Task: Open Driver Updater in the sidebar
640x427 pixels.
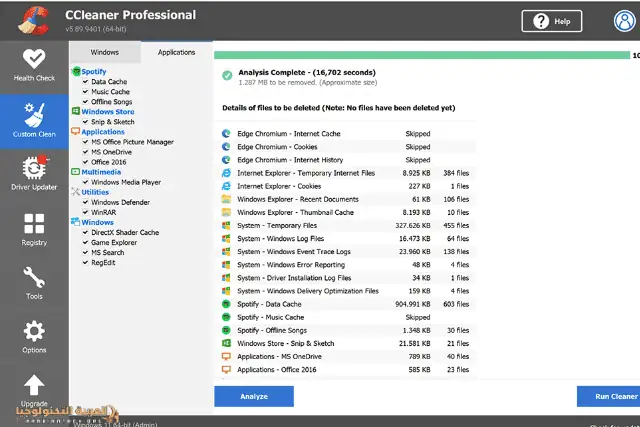Action: pos(34,173)
